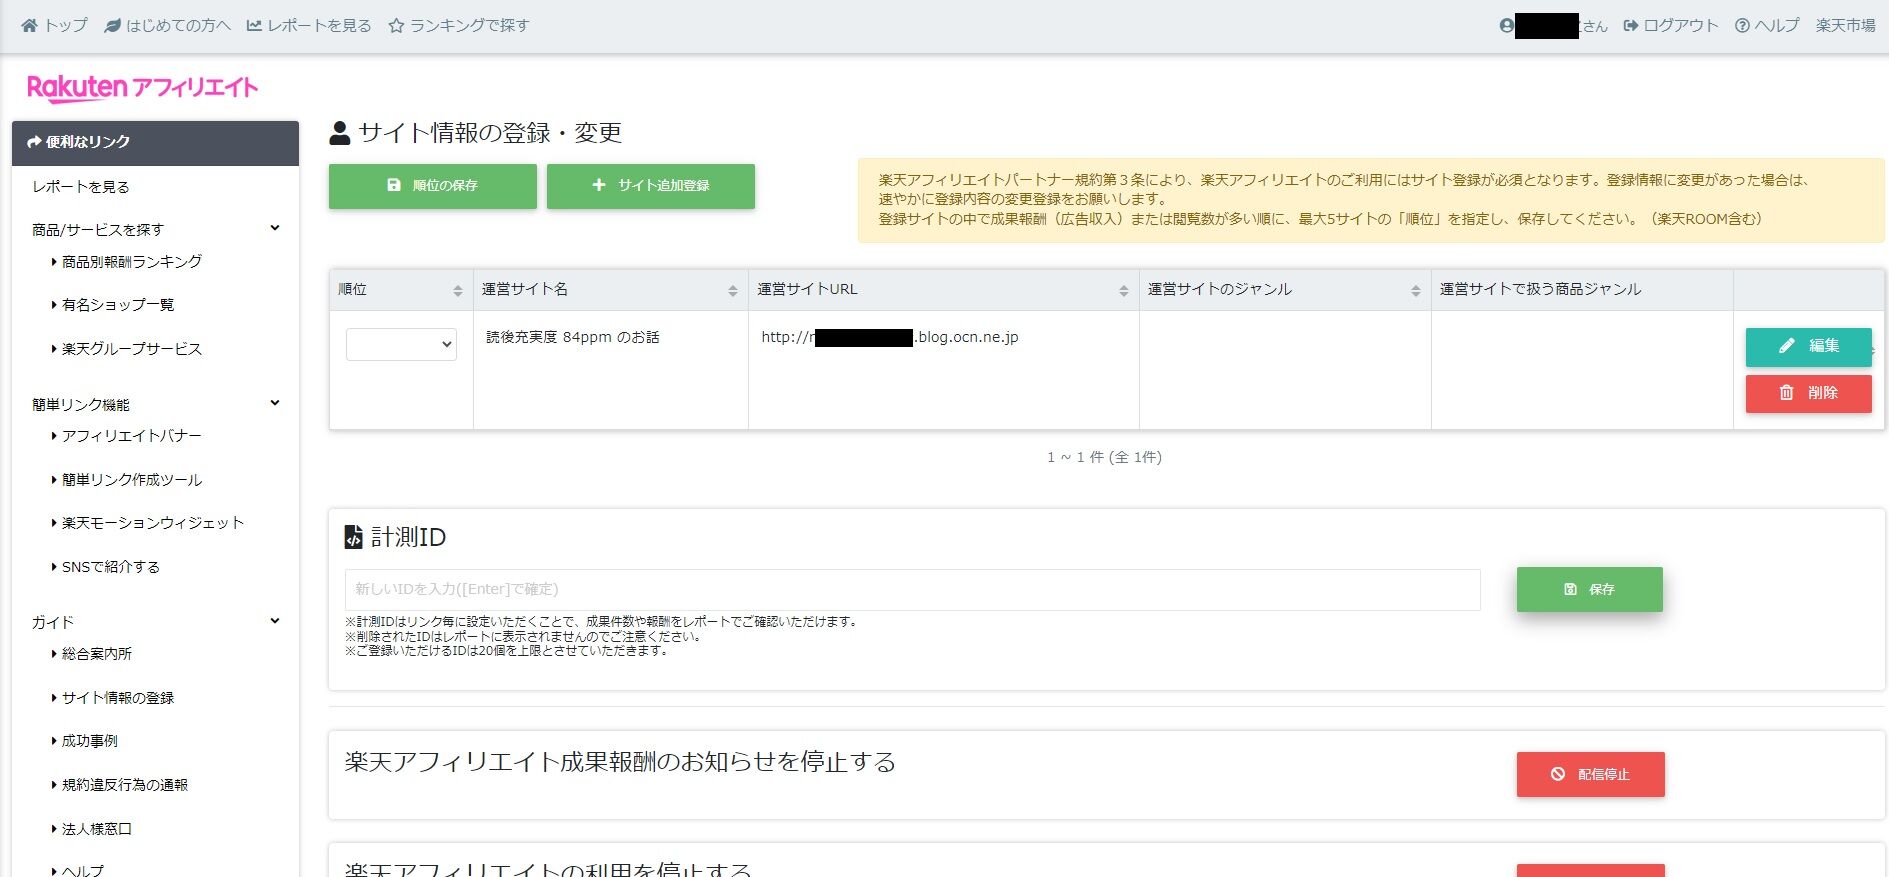Click the ban icon on 配信停止 button
The image size is (1889, 877).
coord(1558,775)
